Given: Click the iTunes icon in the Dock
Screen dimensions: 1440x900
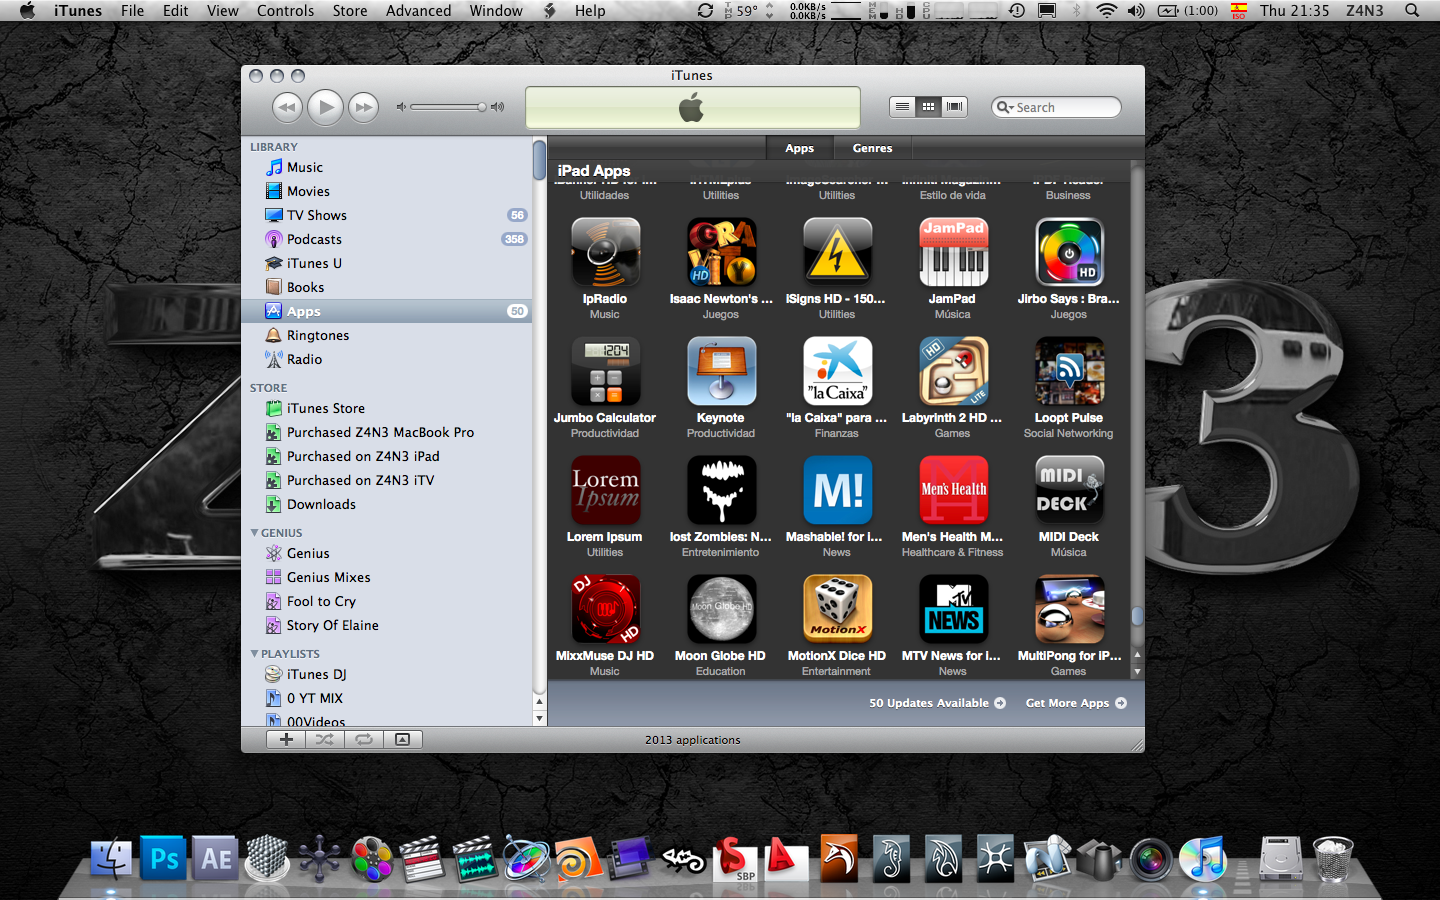Looking at the screenshot, I should click(1202, 859).
